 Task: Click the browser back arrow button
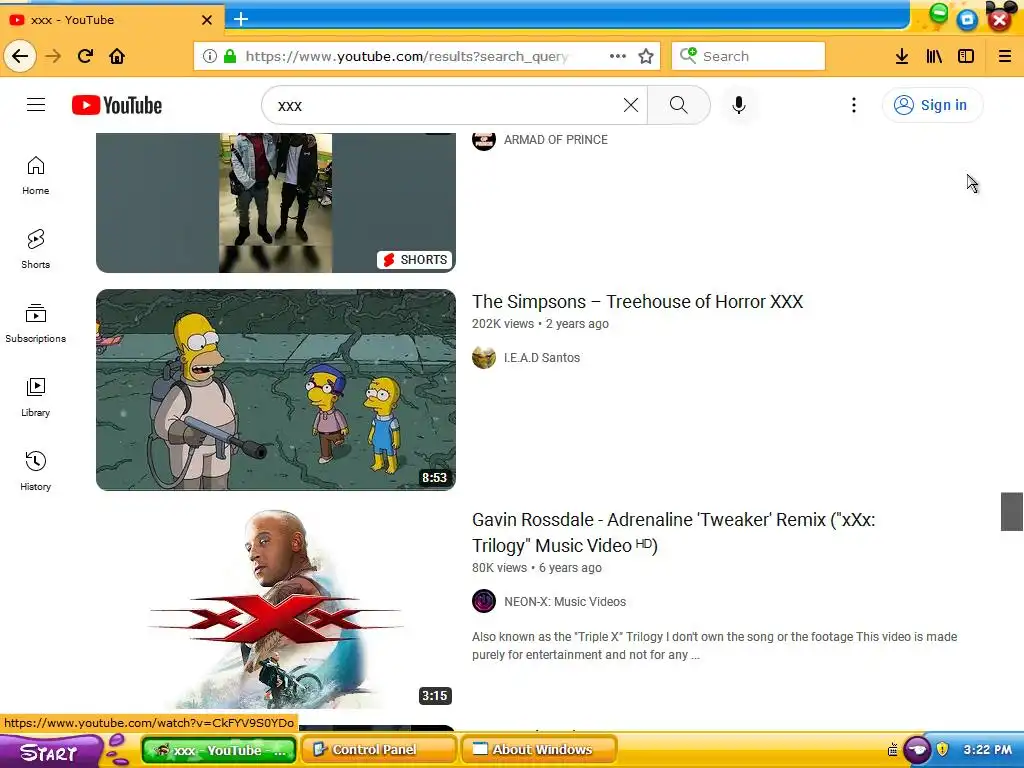tap(20, 56)
